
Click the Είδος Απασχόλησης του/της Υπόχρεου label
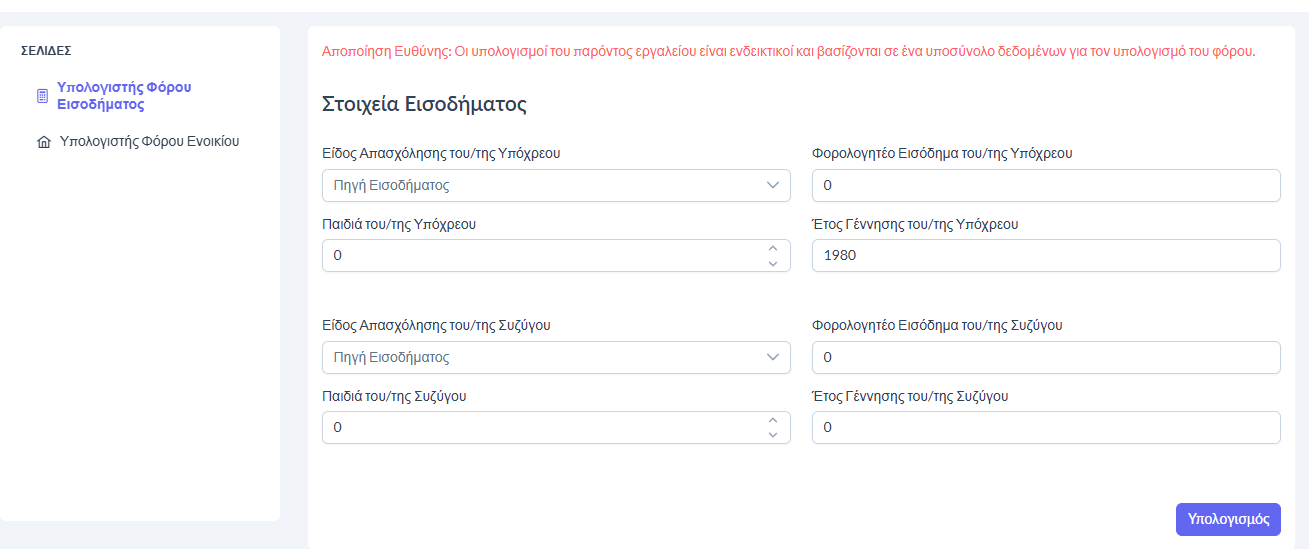(x=441, y=153)
